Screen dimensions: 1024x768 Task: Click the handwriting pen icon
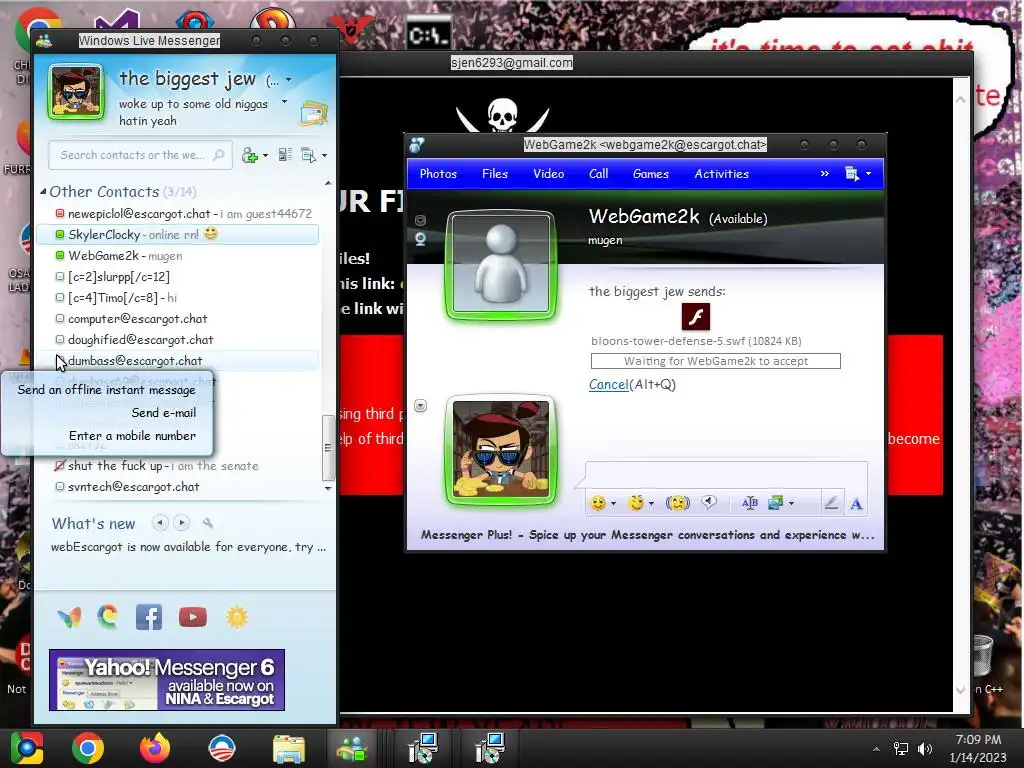click(x=831, y=503)
